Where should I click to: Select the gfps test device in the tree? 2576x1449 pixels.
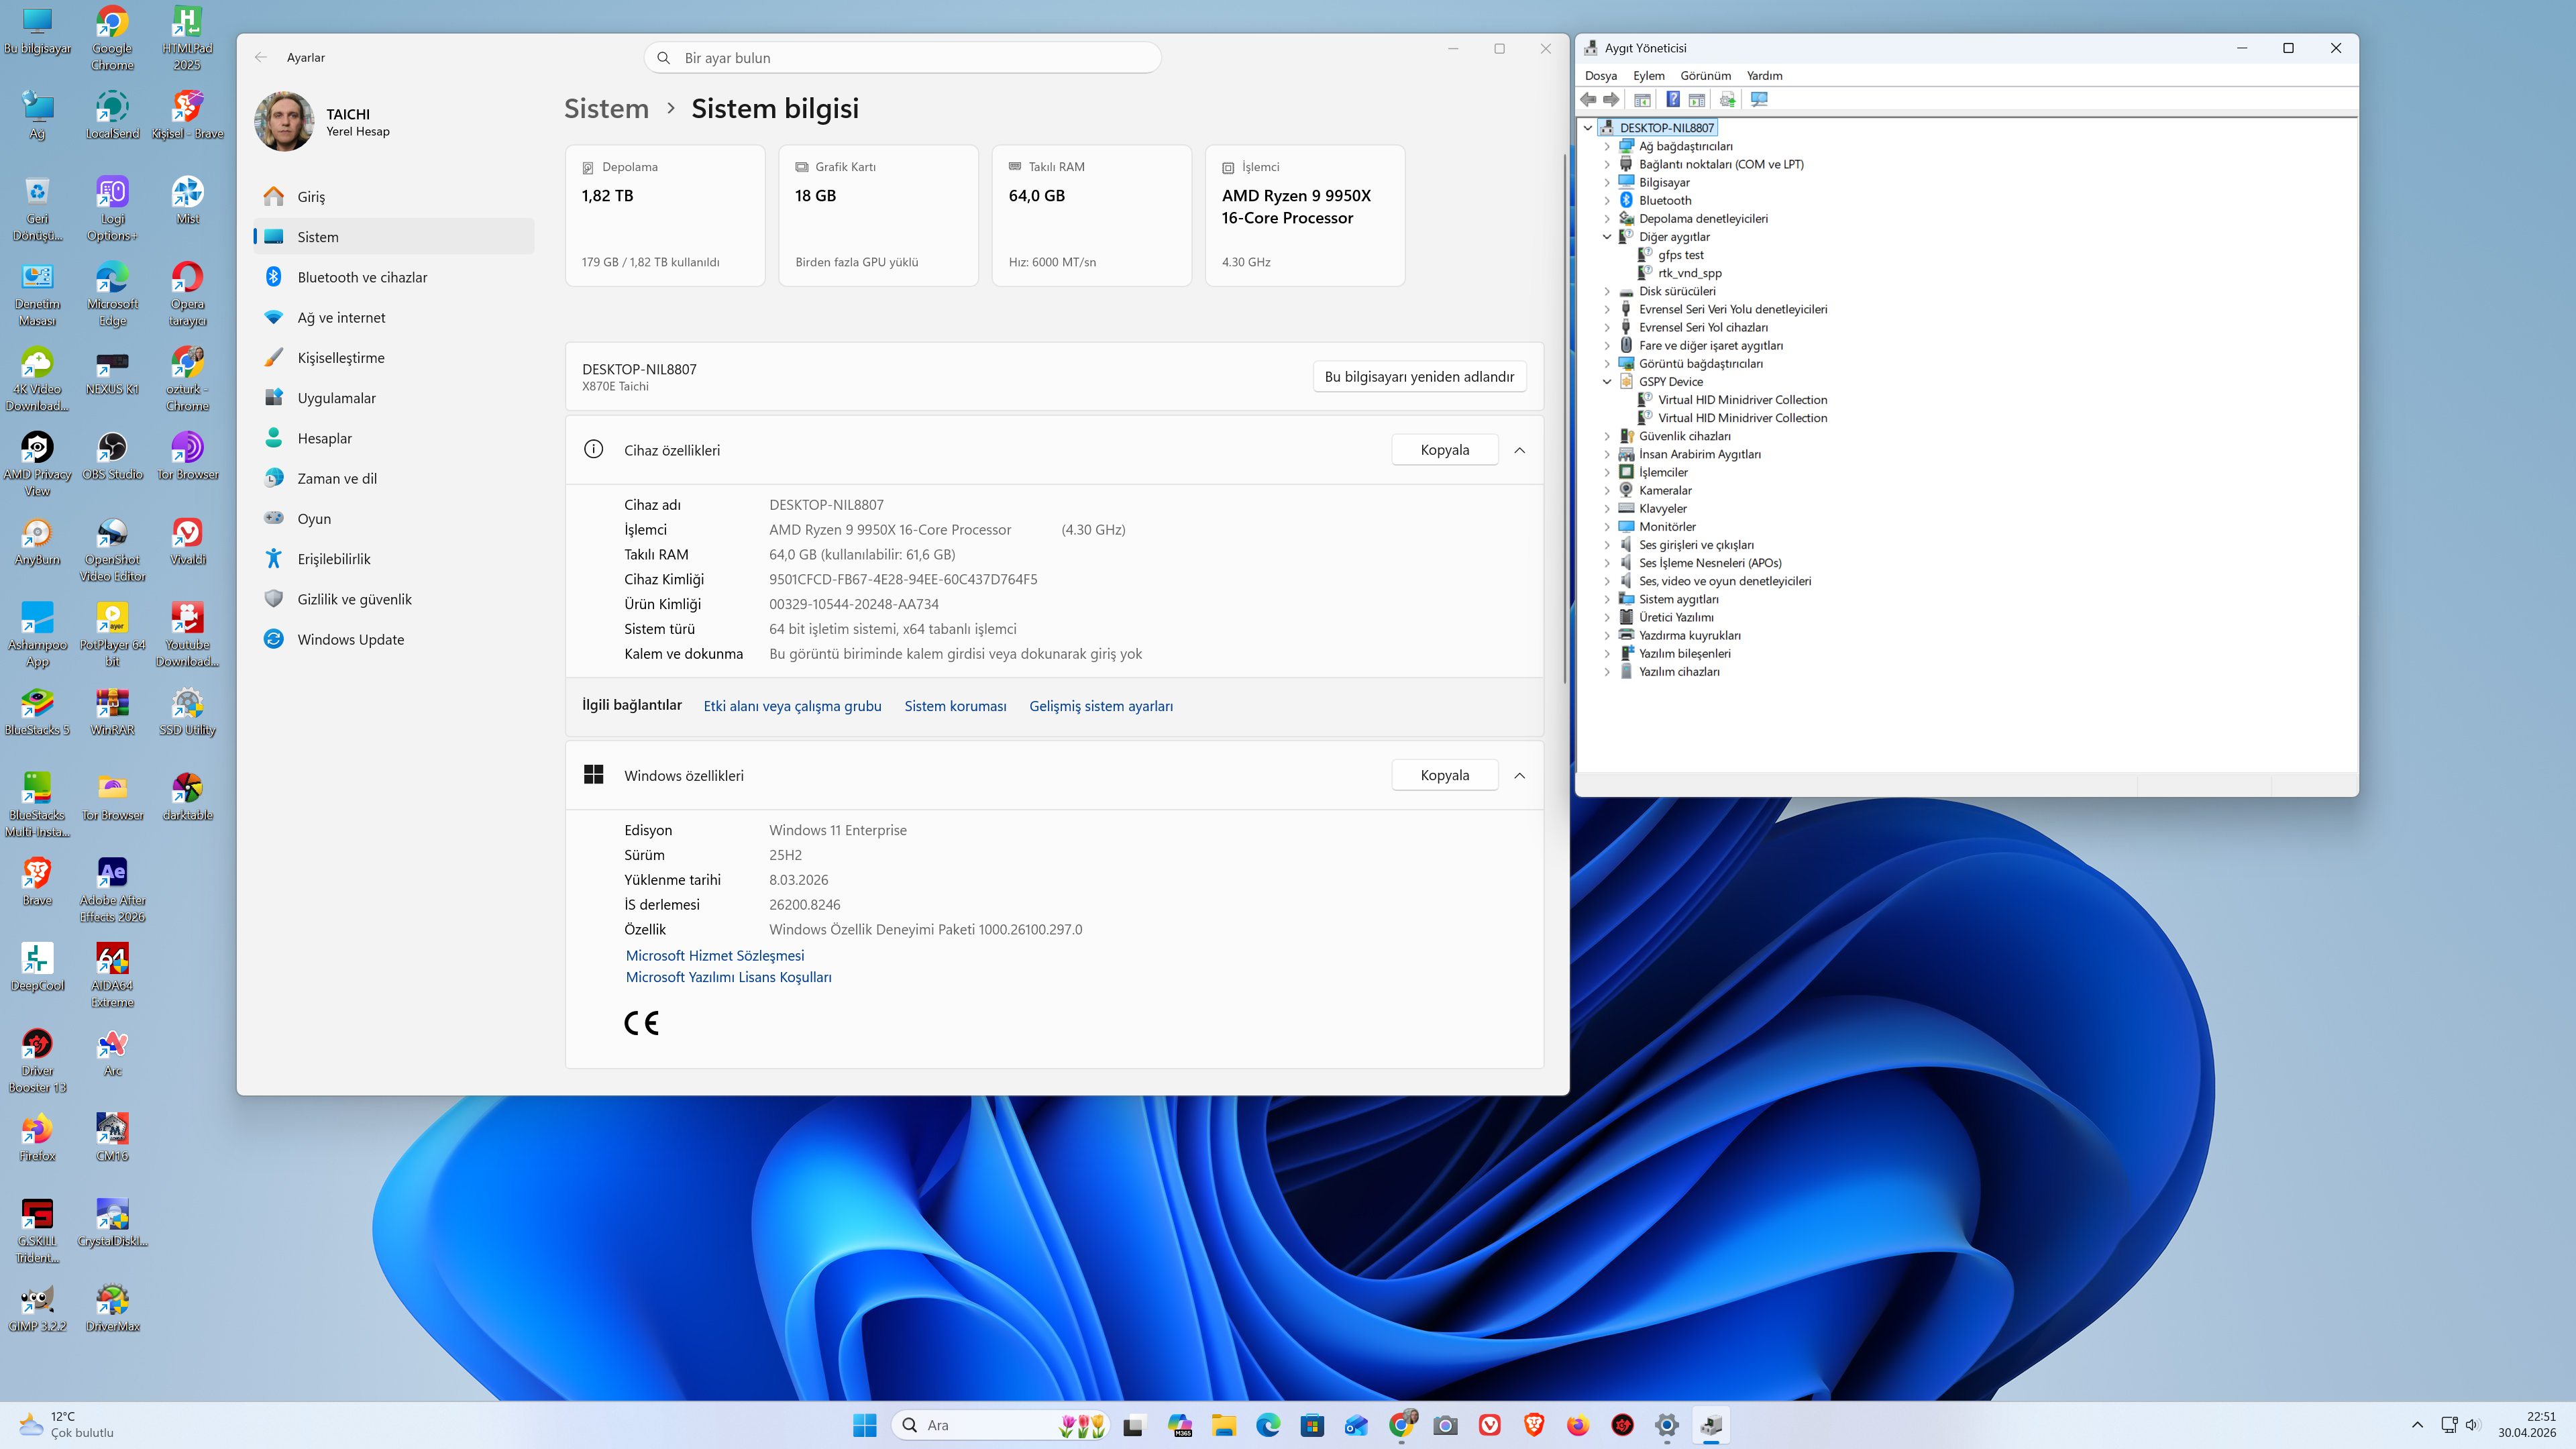(x=1680, y=255)
